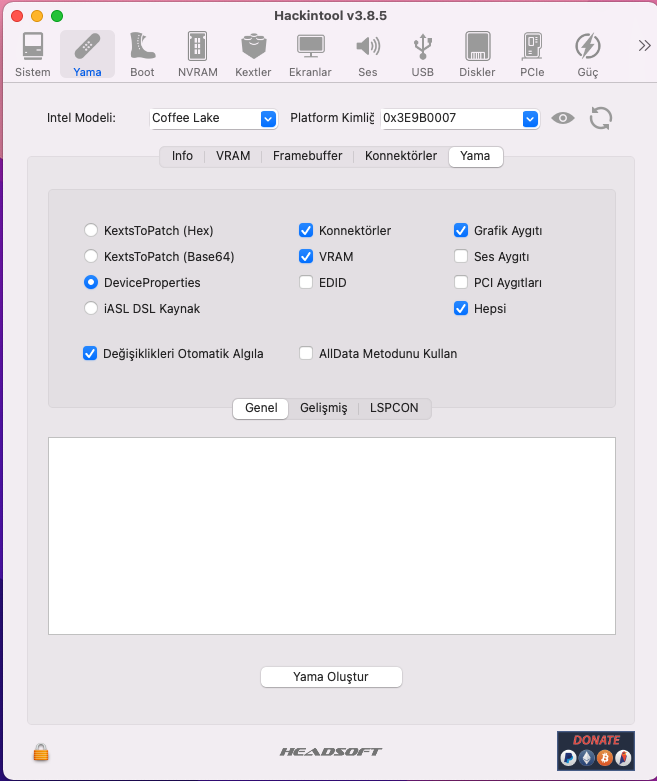
Task: Click the Donate banner
Action: pos(595,750)
